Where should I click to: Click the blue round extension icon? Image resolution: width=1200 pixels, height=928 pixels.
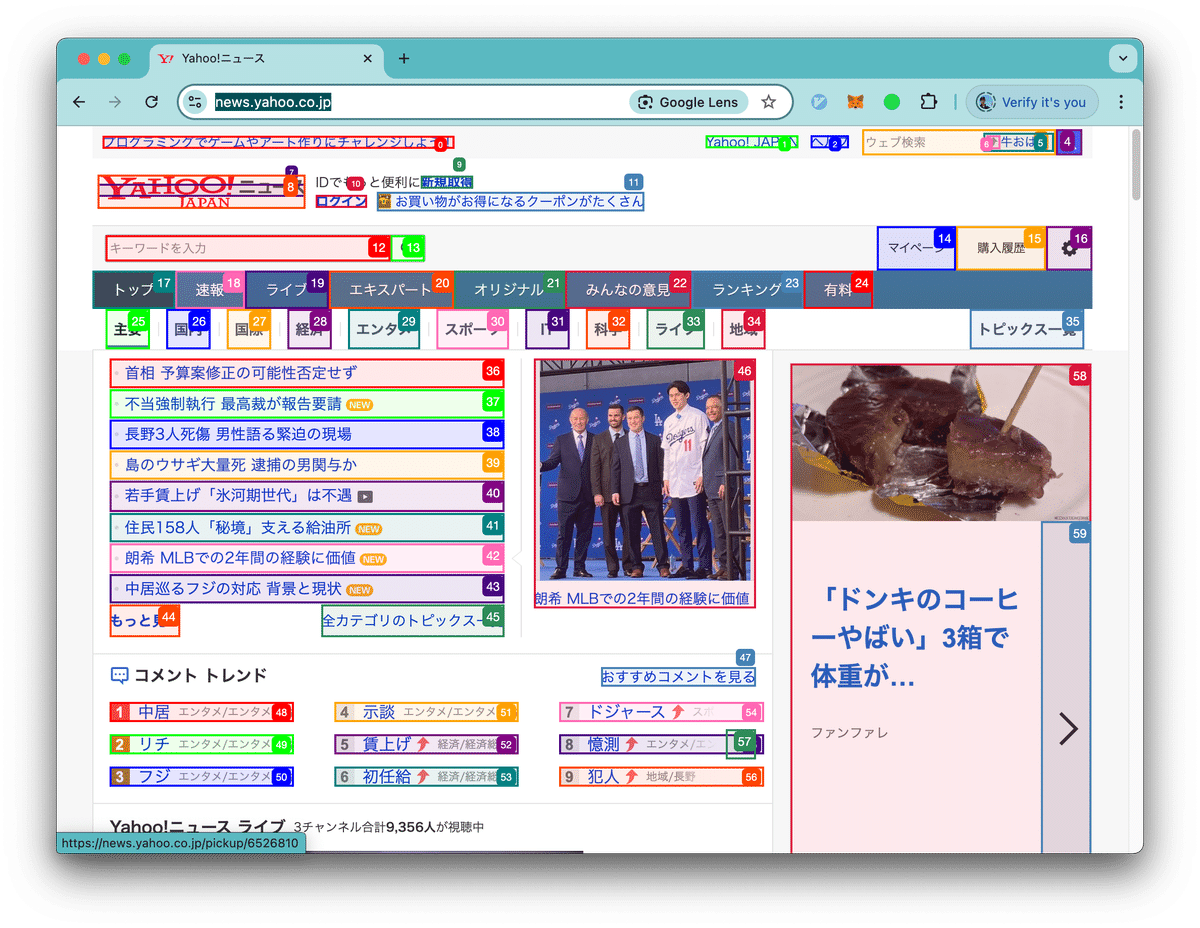[819, 102]
